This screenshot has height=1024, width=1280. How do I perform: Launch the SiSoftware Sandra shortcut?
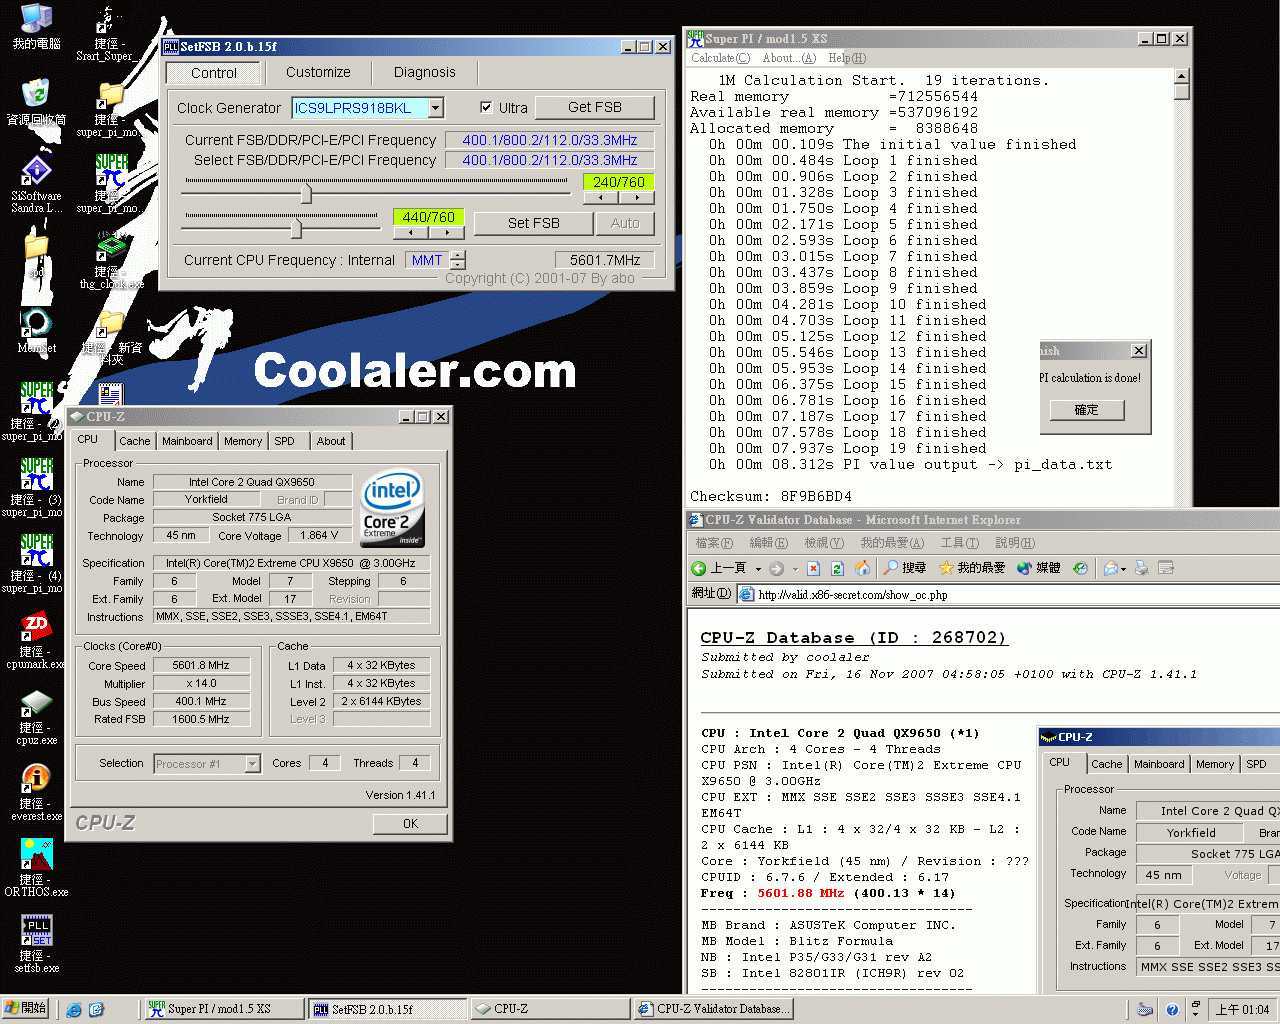(x=36, y=182)
